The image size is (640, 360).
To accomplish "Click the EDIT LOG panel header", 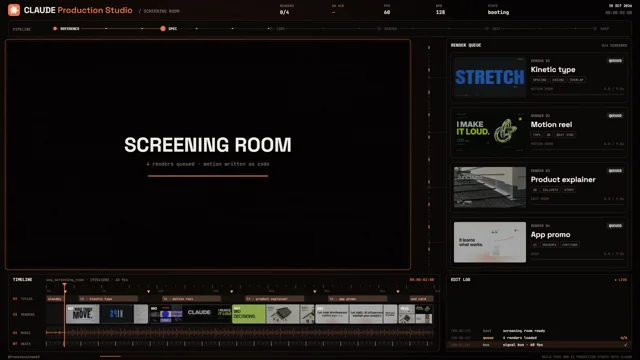I will click(x=460, y=280).
